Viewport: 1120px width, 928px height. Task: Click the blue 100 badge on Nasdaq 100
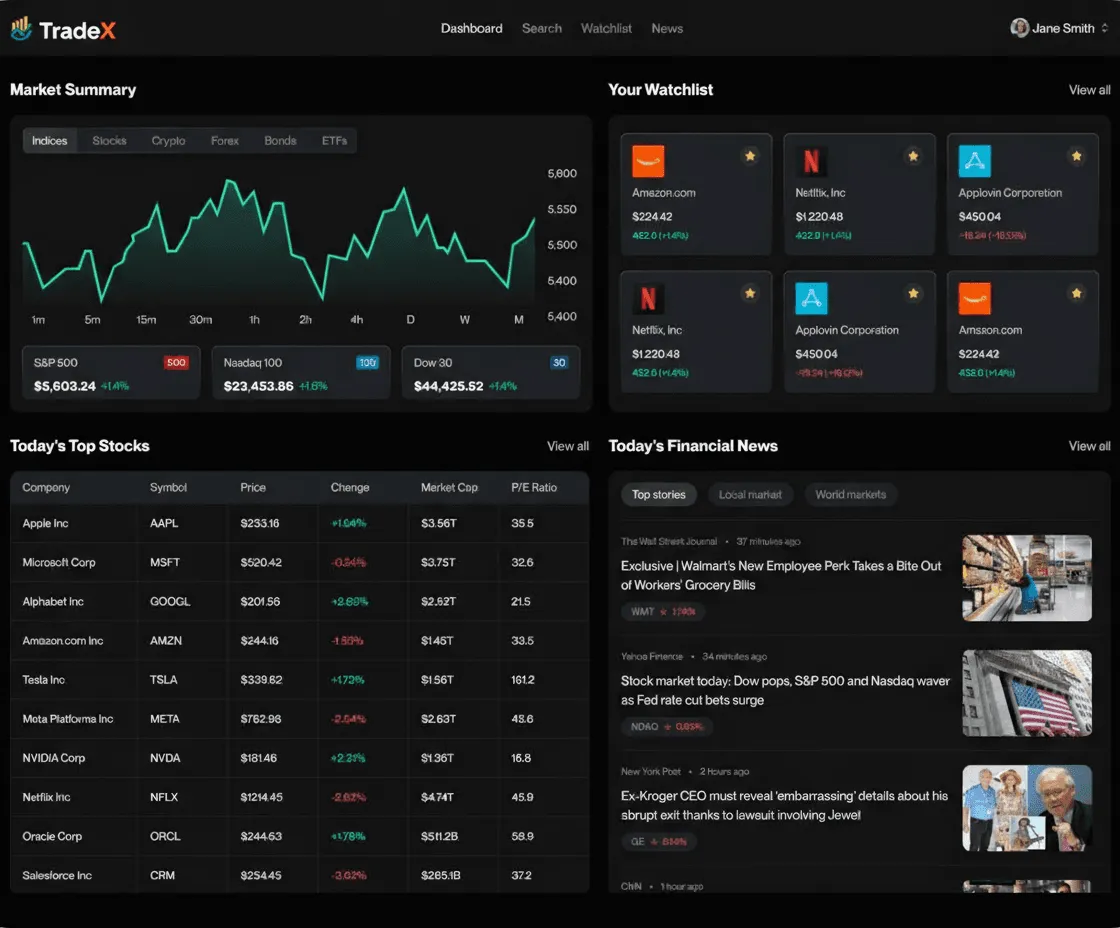(x=367, y=362)
